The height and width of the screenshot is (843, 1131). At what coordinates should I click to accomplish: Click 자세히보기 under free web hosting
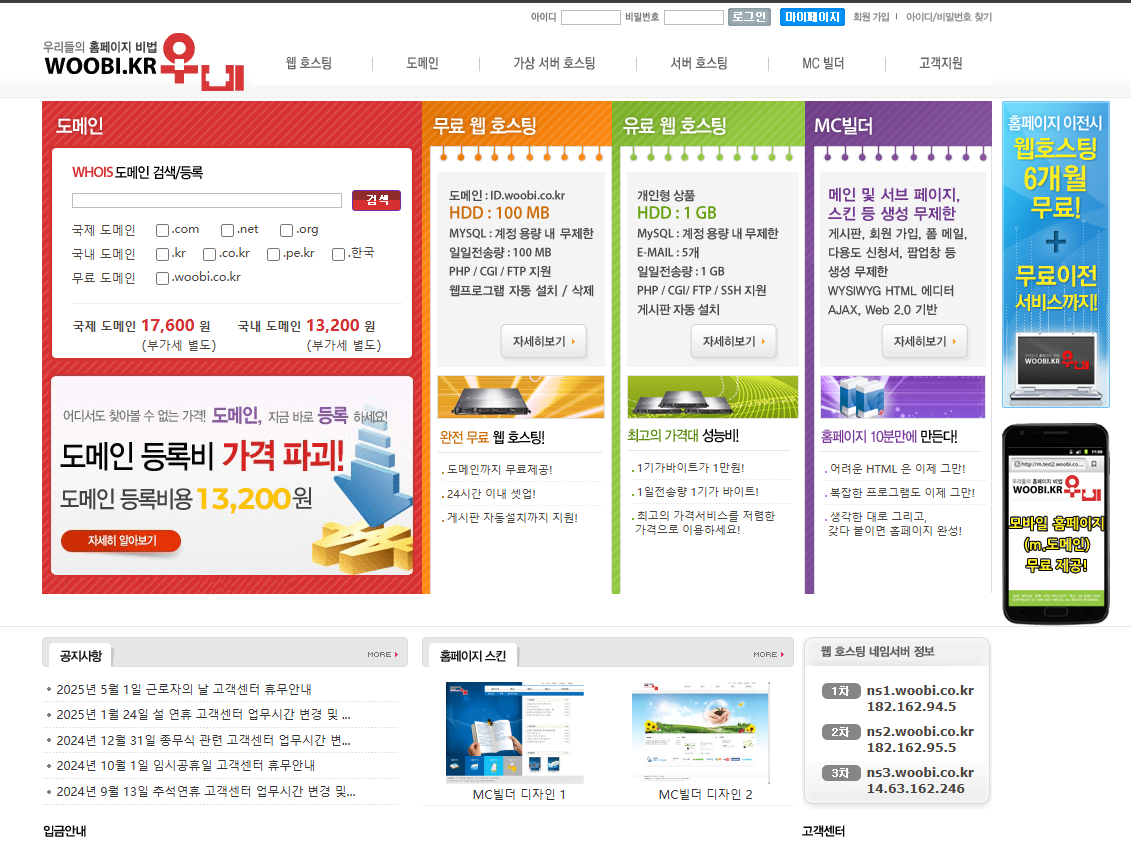click(x=544, y=341)
